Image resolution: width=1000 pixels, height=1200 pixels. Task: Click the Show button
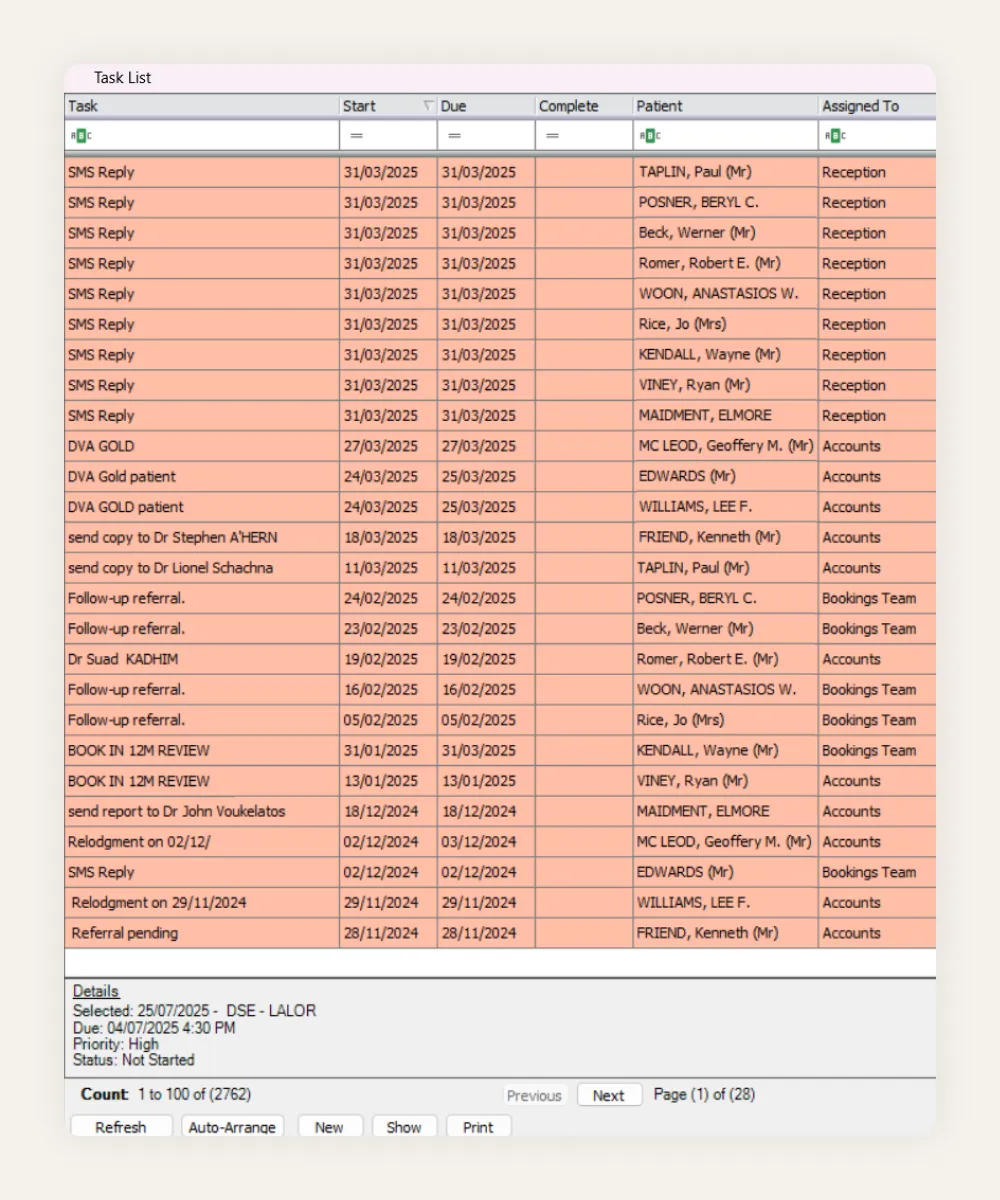[x=404, y=1127]
